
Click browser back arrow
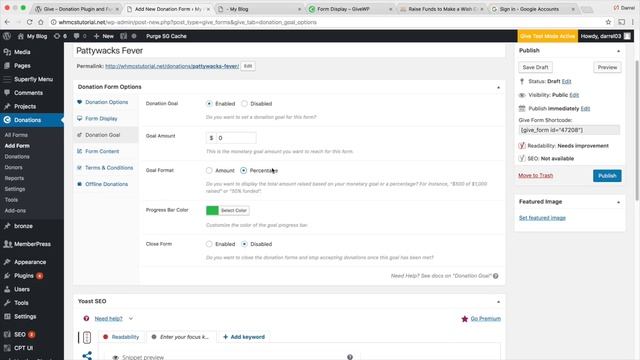coord(7,22)
